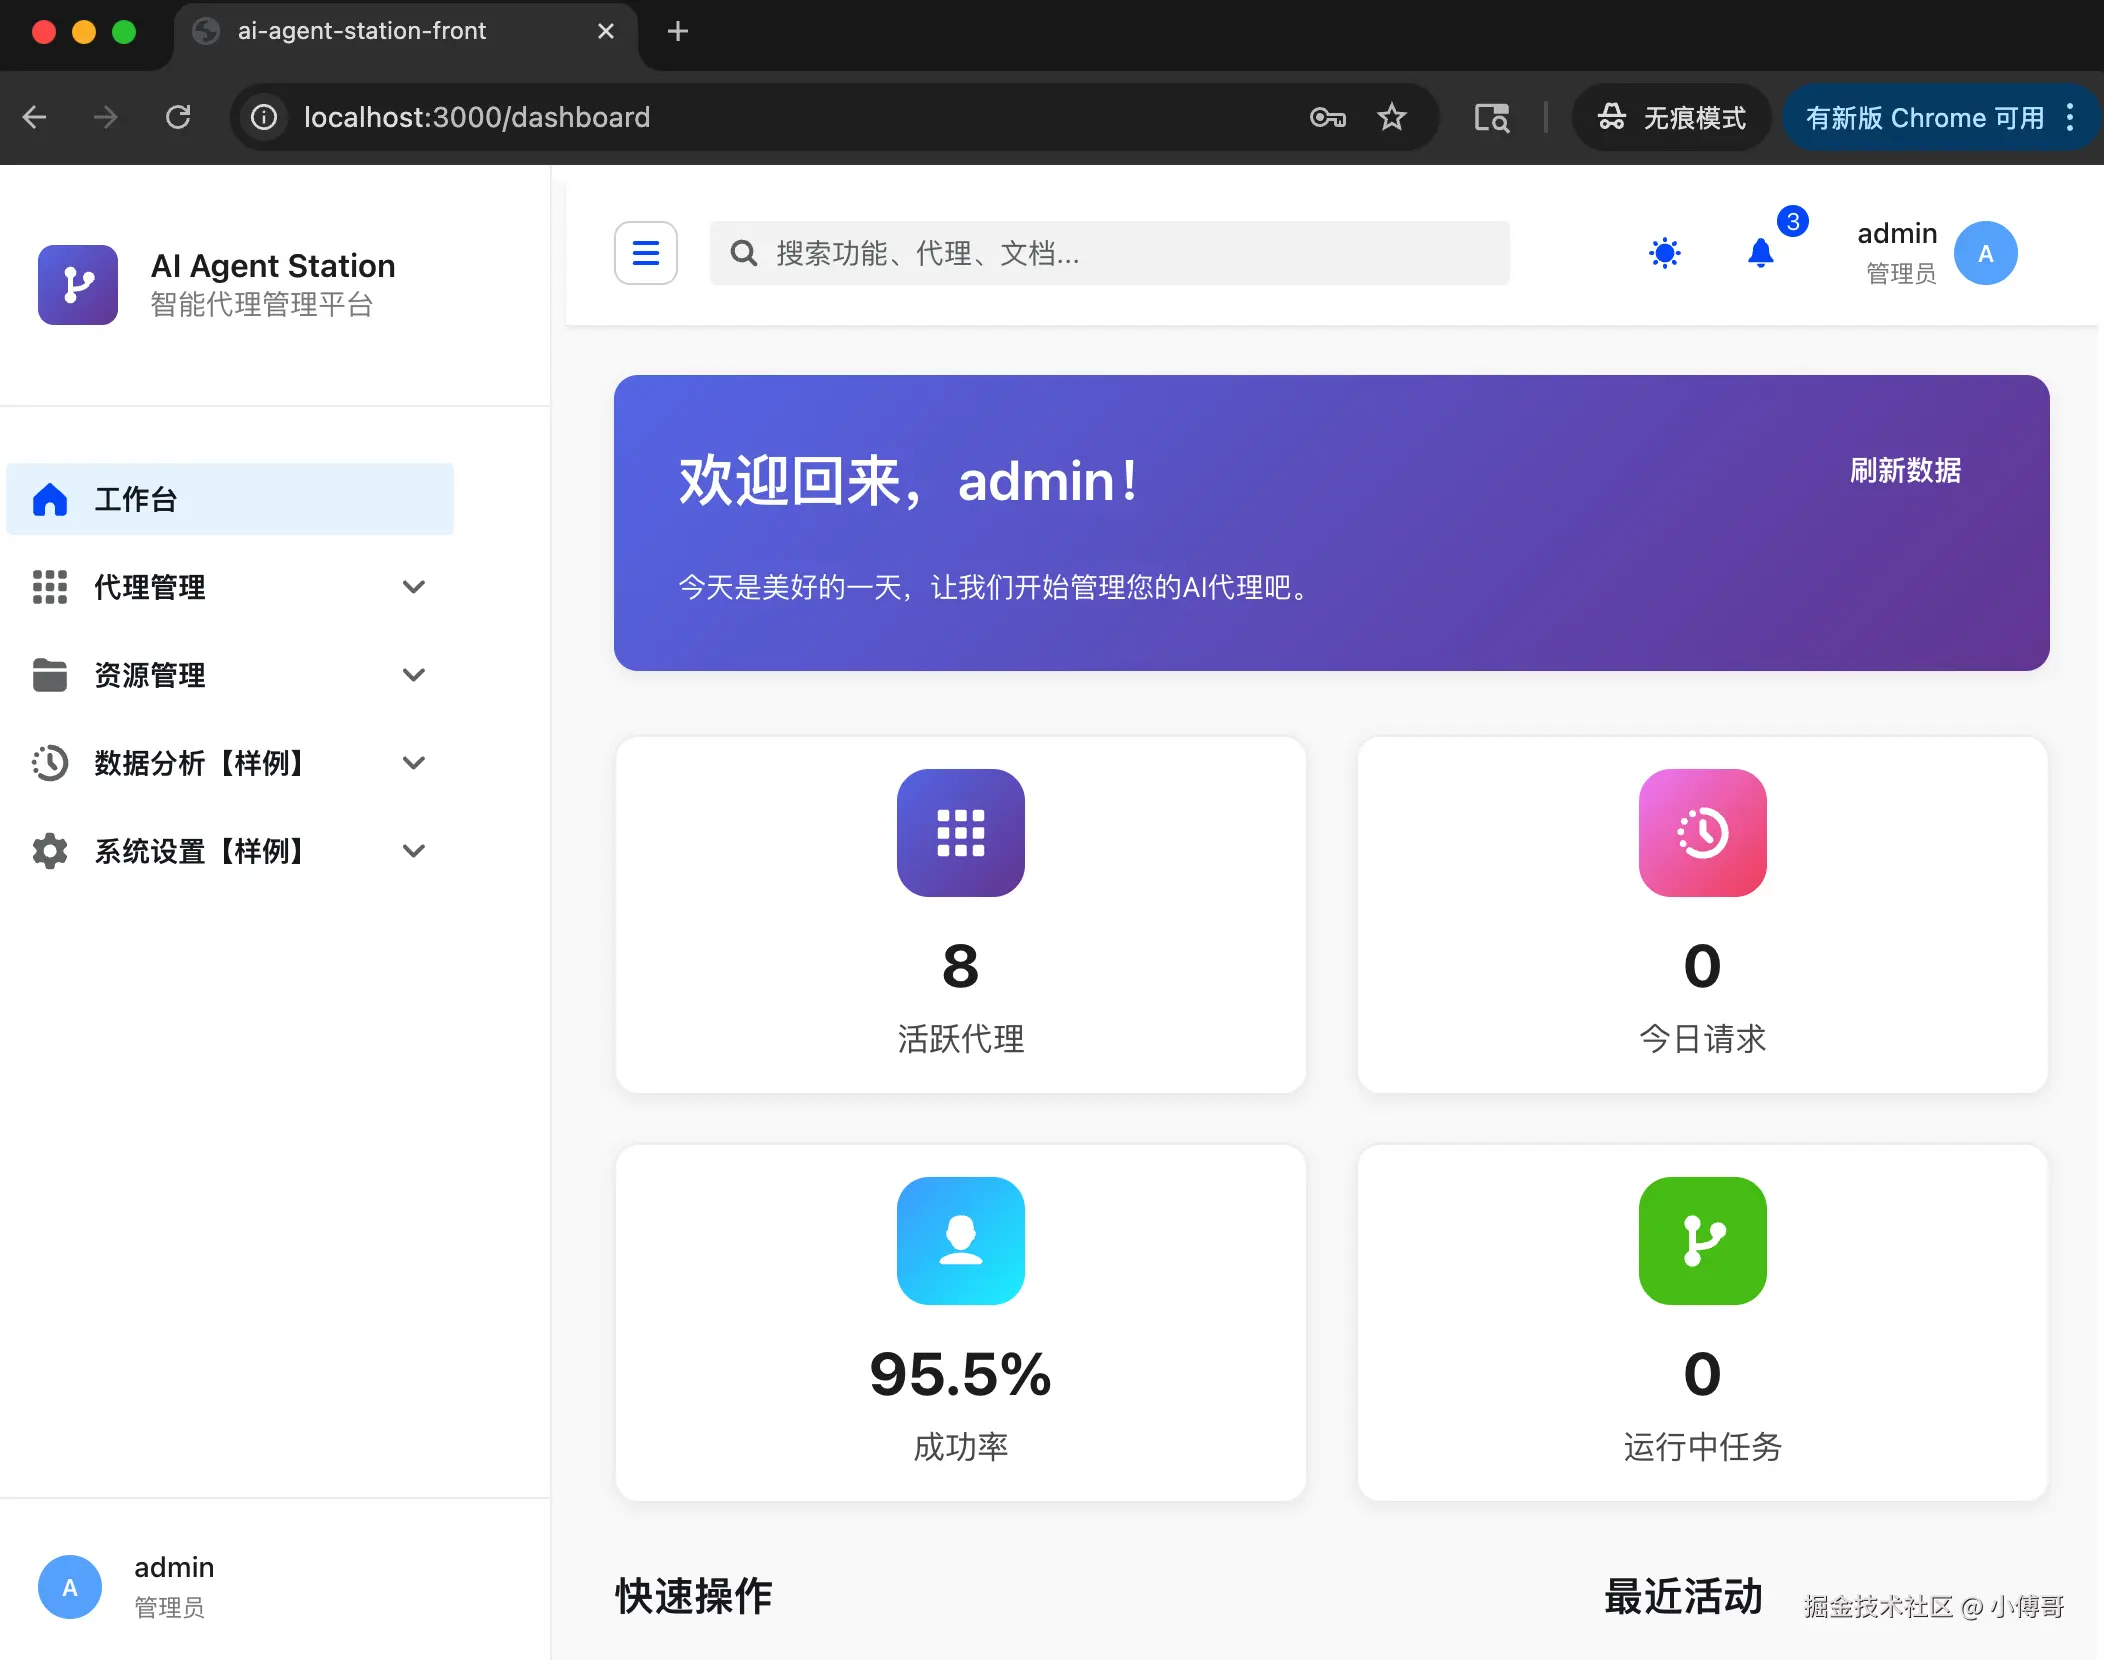The height and width of the screenshot is (1660, 2104).
Task: Click the active agents grid icon
Action: pos(960,833)
